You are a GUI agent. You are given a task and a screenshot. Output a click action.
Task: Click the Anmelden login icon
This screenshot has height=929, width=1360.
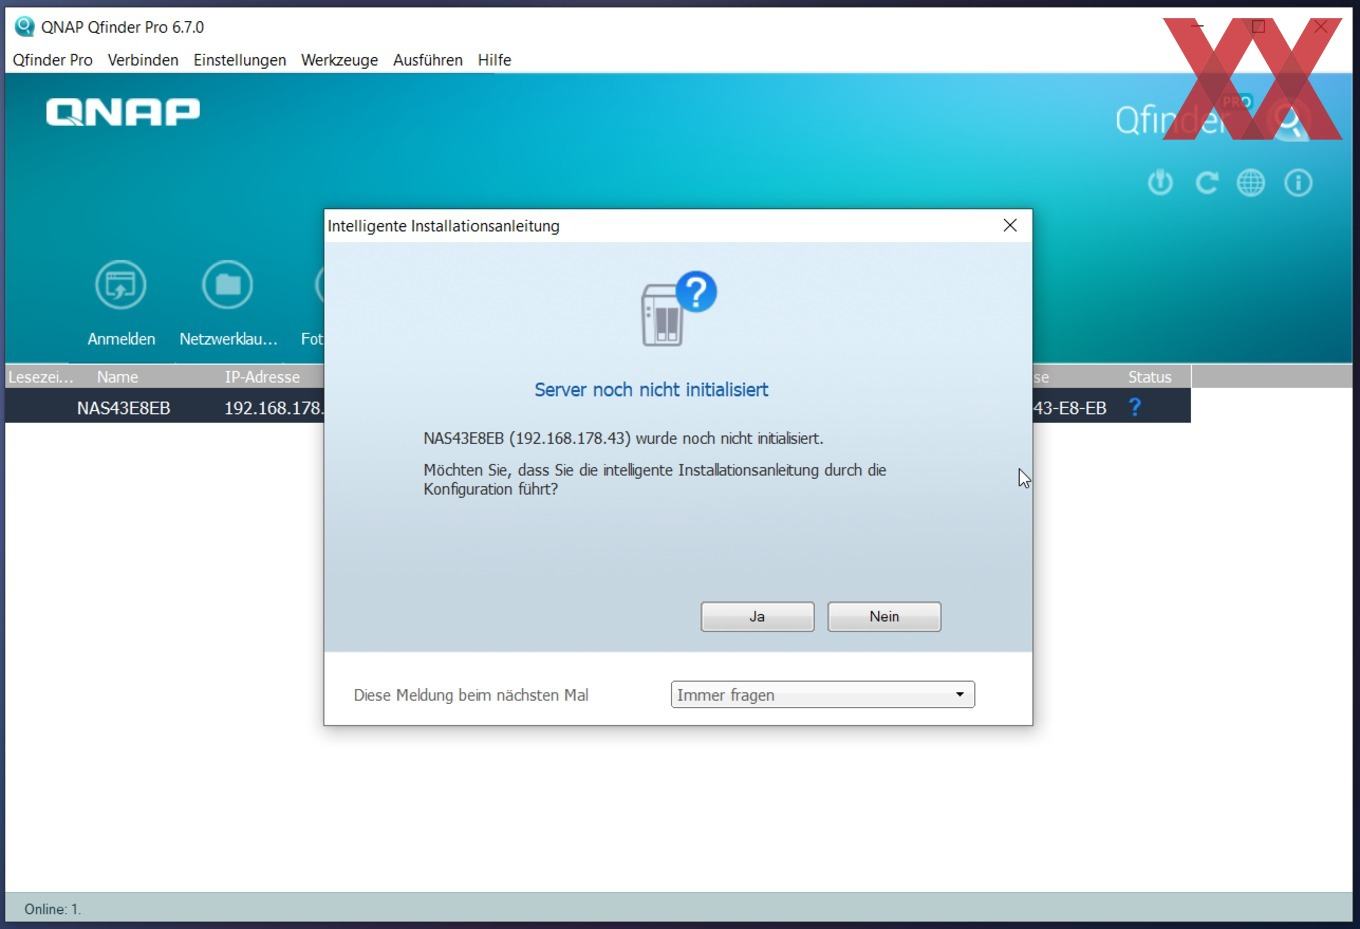[121, 285]
